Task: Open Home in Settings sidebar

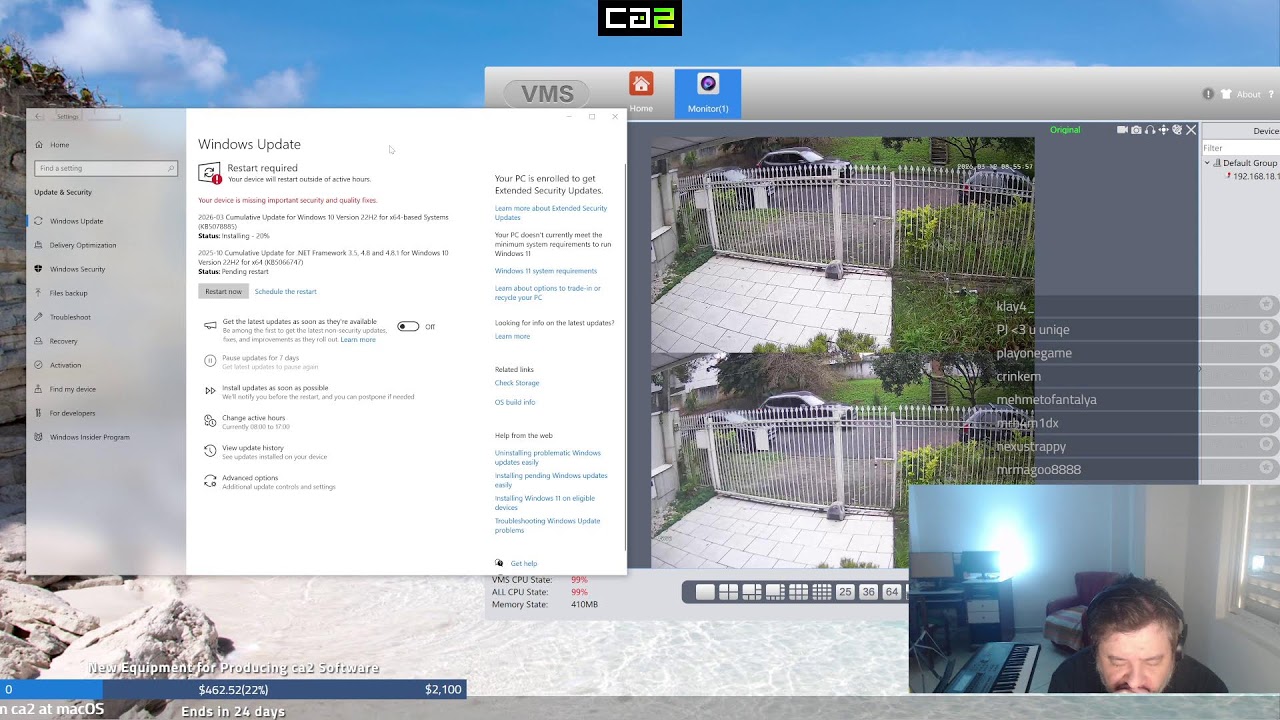Action: (60, 145)
